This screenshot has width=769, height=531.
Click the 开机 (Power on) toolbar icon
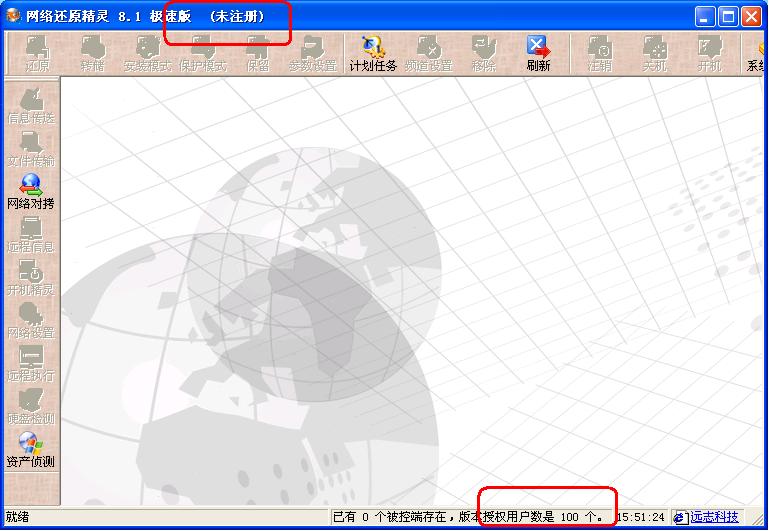(x=710, y=54)
